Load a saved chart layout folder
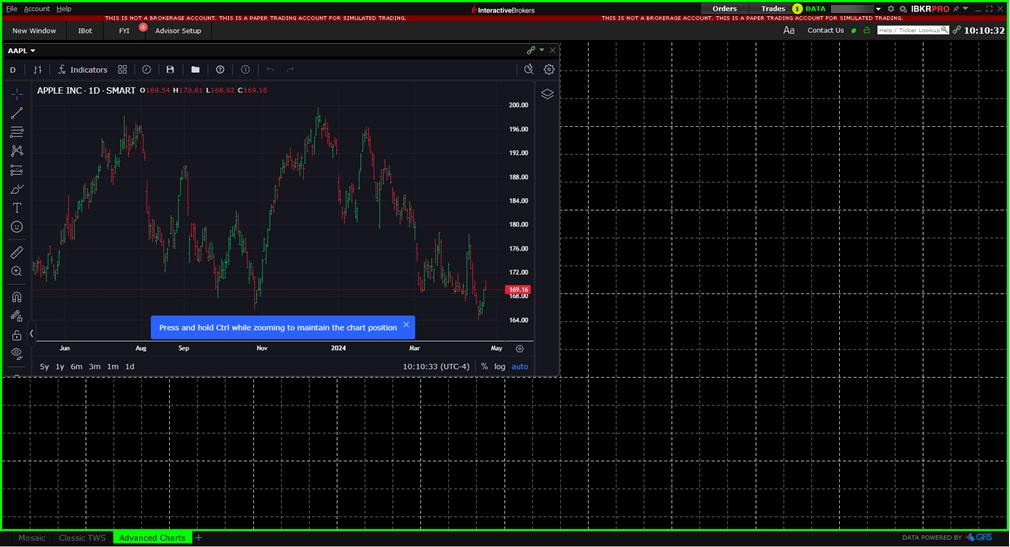Image resolution: width=1010 pixels, height=547 pixels. [195, 70]
